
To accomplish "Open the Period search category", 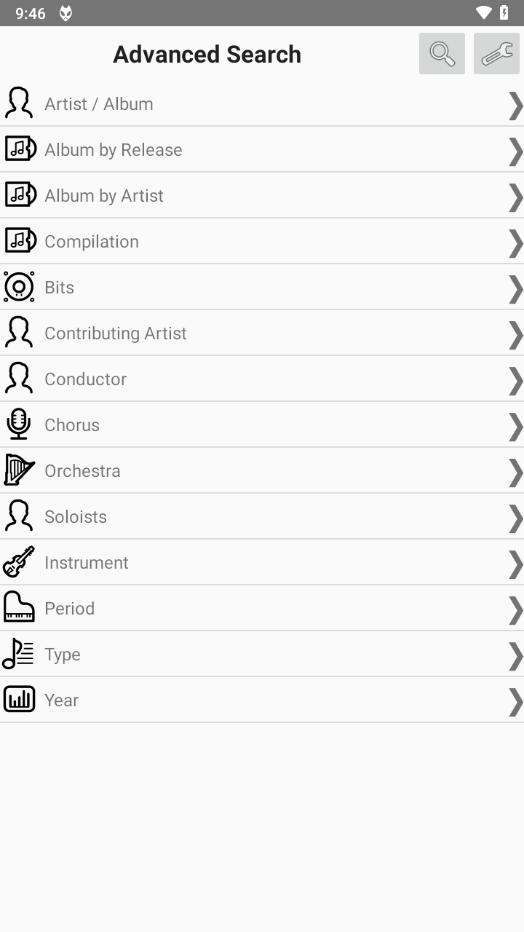I will click(x=262, y=608).
